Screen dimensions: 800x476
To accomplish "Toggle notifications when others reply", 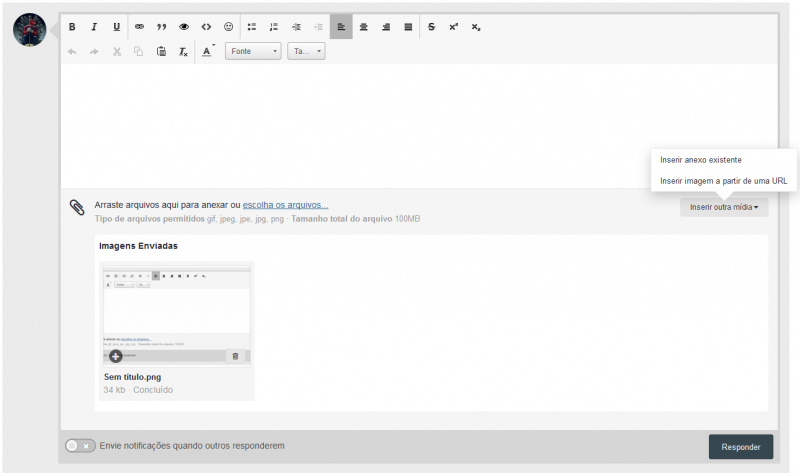I will [x=79, y=446].
